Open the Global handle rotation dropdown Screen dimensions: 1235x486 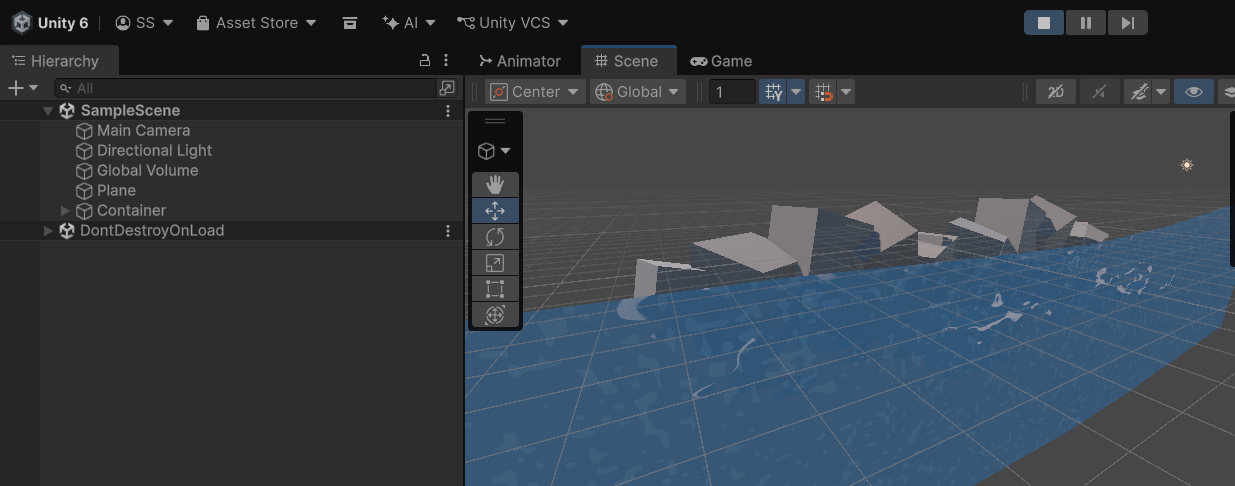(636, 92)
